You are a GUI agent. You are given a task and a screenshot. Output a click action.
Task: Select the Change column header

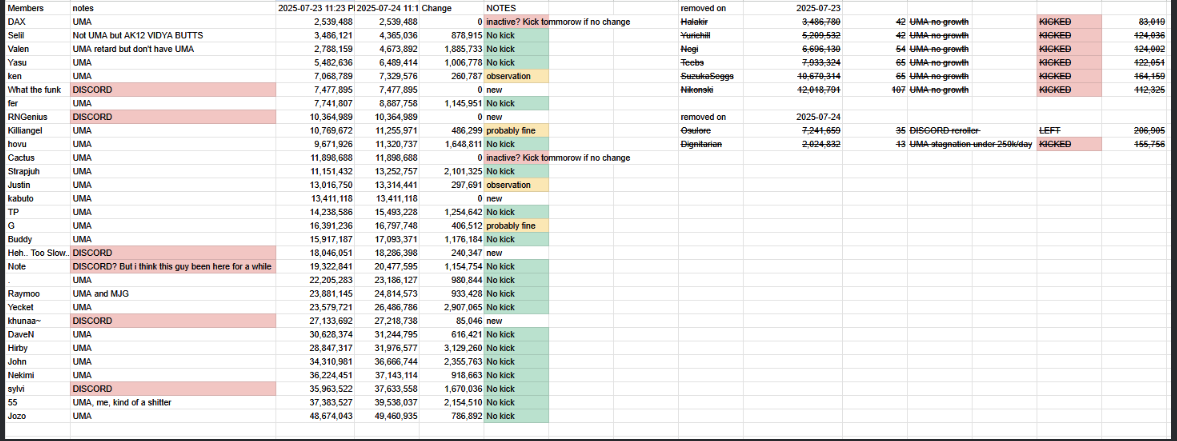click(451, 8)
